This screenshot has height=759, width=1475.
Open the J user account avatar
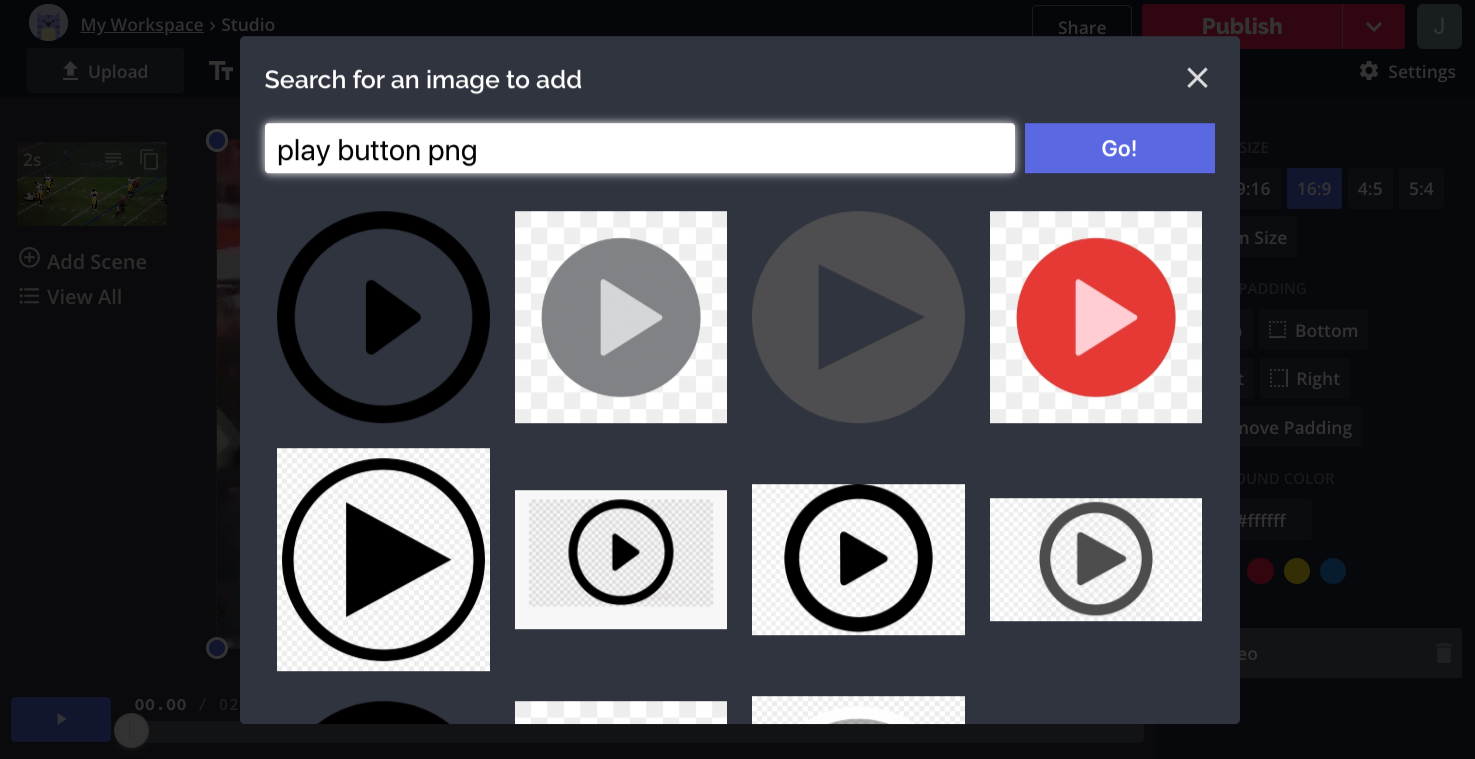tap(1439, 27)
